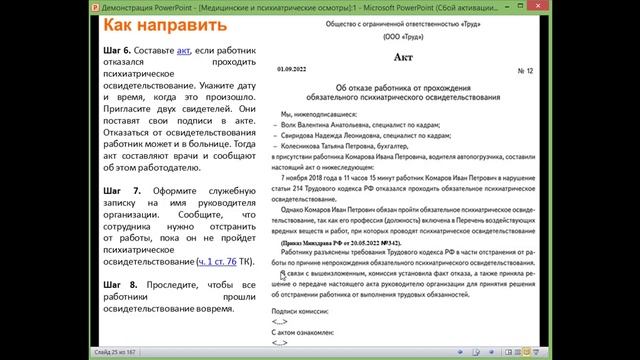Click name «Свиридова Надежда Леонидовна» line
The height and width of the screenshot is (360, 640).
[365, 136]
